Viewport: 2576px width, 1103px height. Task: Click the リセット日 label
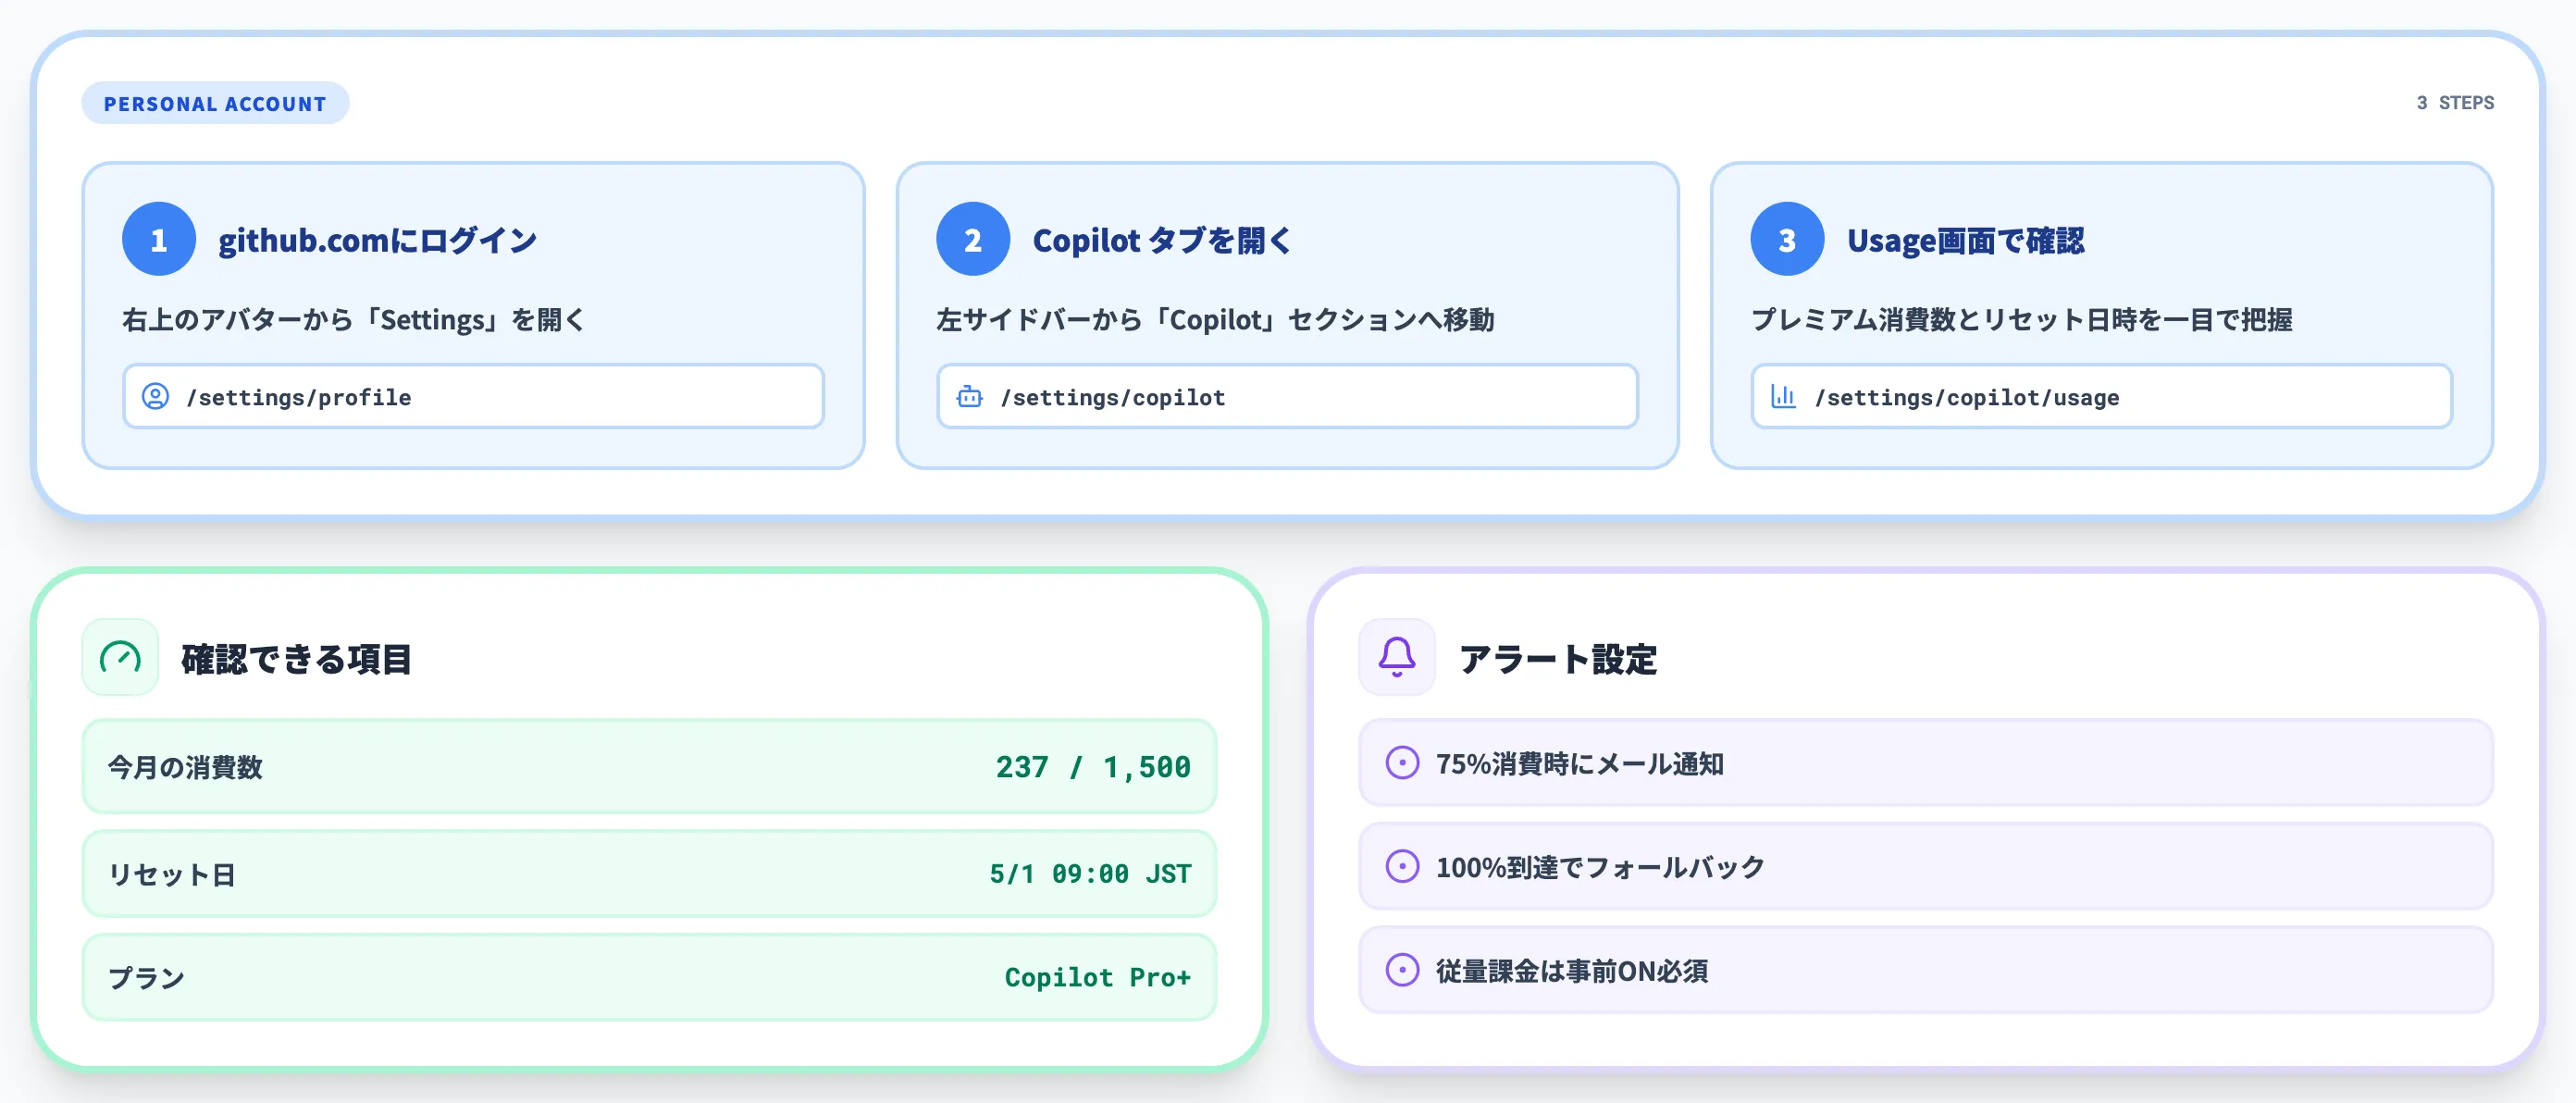tap(171, 874)
